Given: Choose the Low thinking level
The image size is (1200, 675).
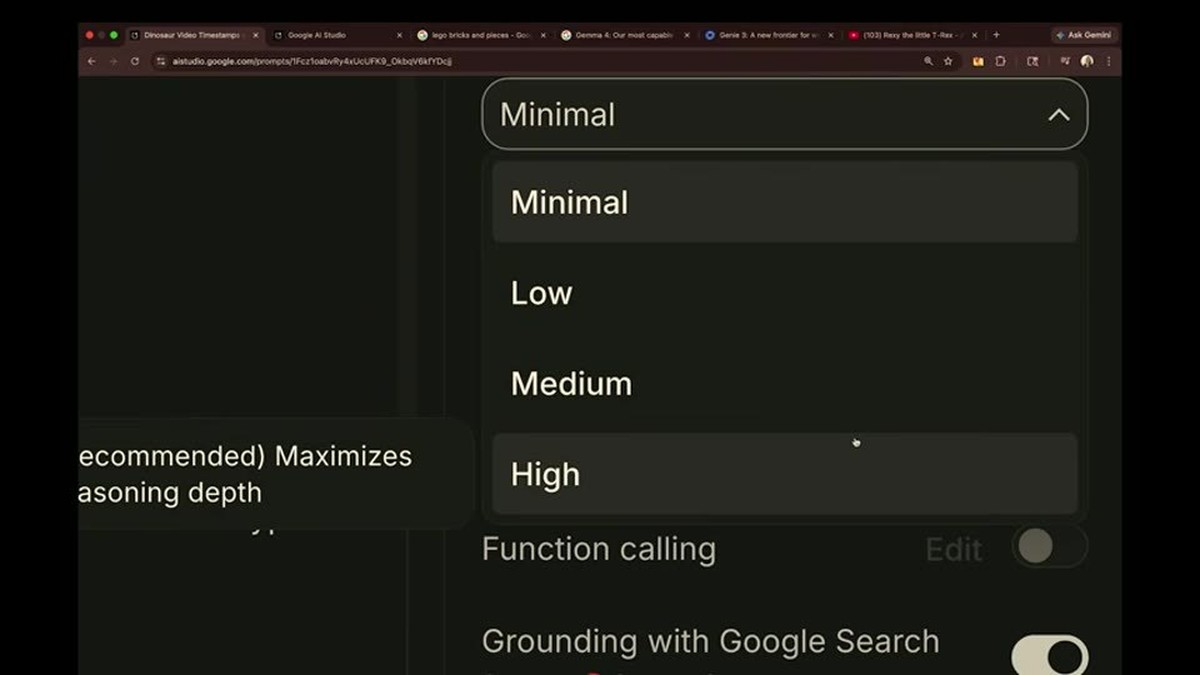Looking at the screenshot, I should click(784, 293).
